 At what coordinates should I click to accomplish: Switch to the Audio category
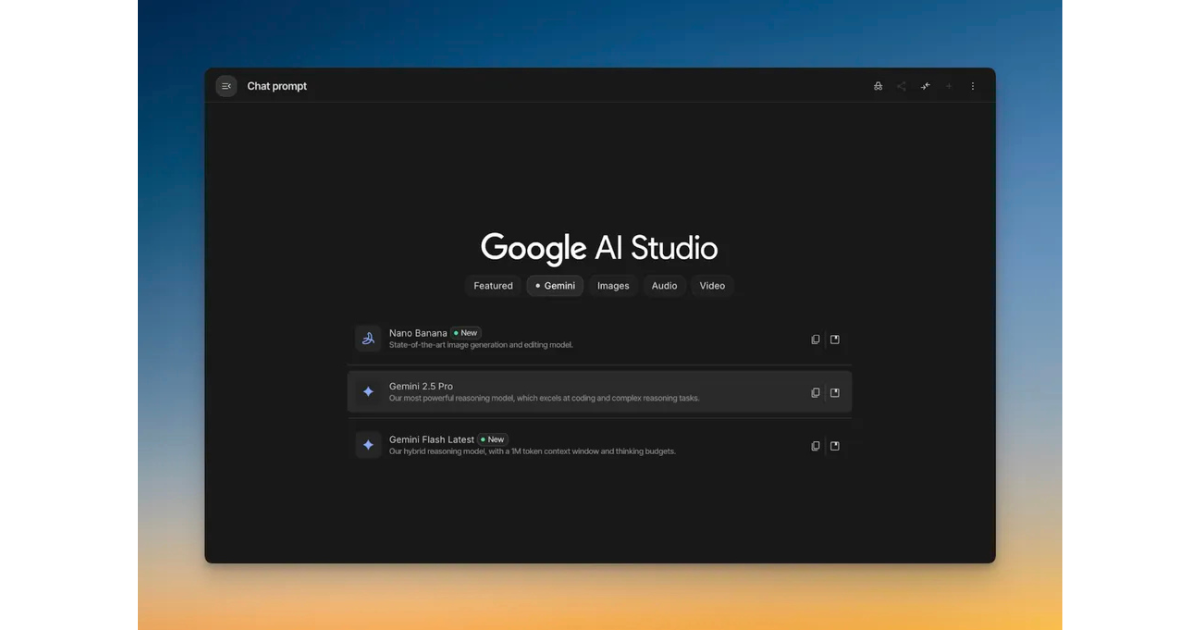click(x=664, y=286)
